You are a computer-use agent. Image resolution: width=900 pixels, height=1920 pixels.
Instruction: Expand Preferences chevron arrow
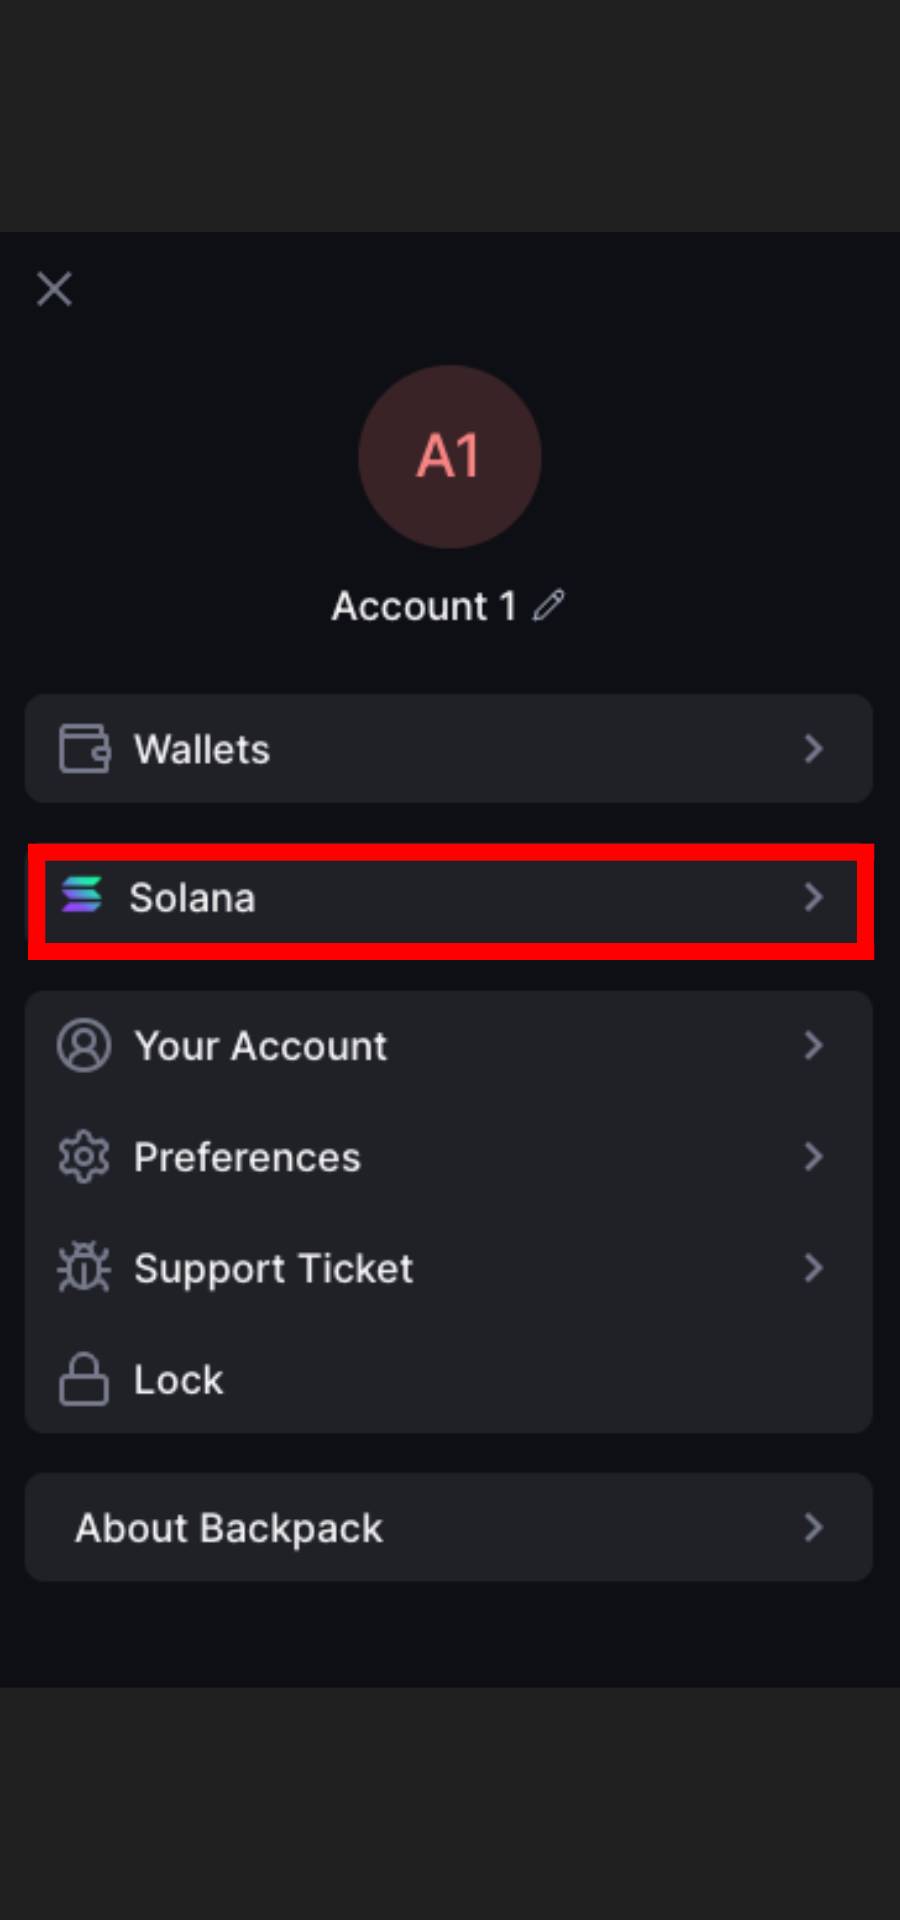814,1157
